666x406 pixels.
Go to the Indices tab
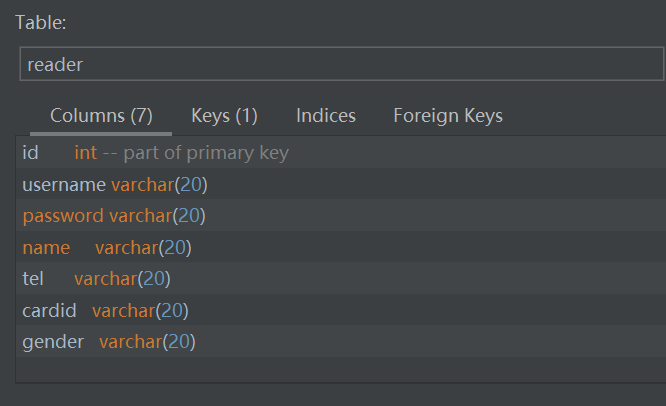[x=326, y=116]
